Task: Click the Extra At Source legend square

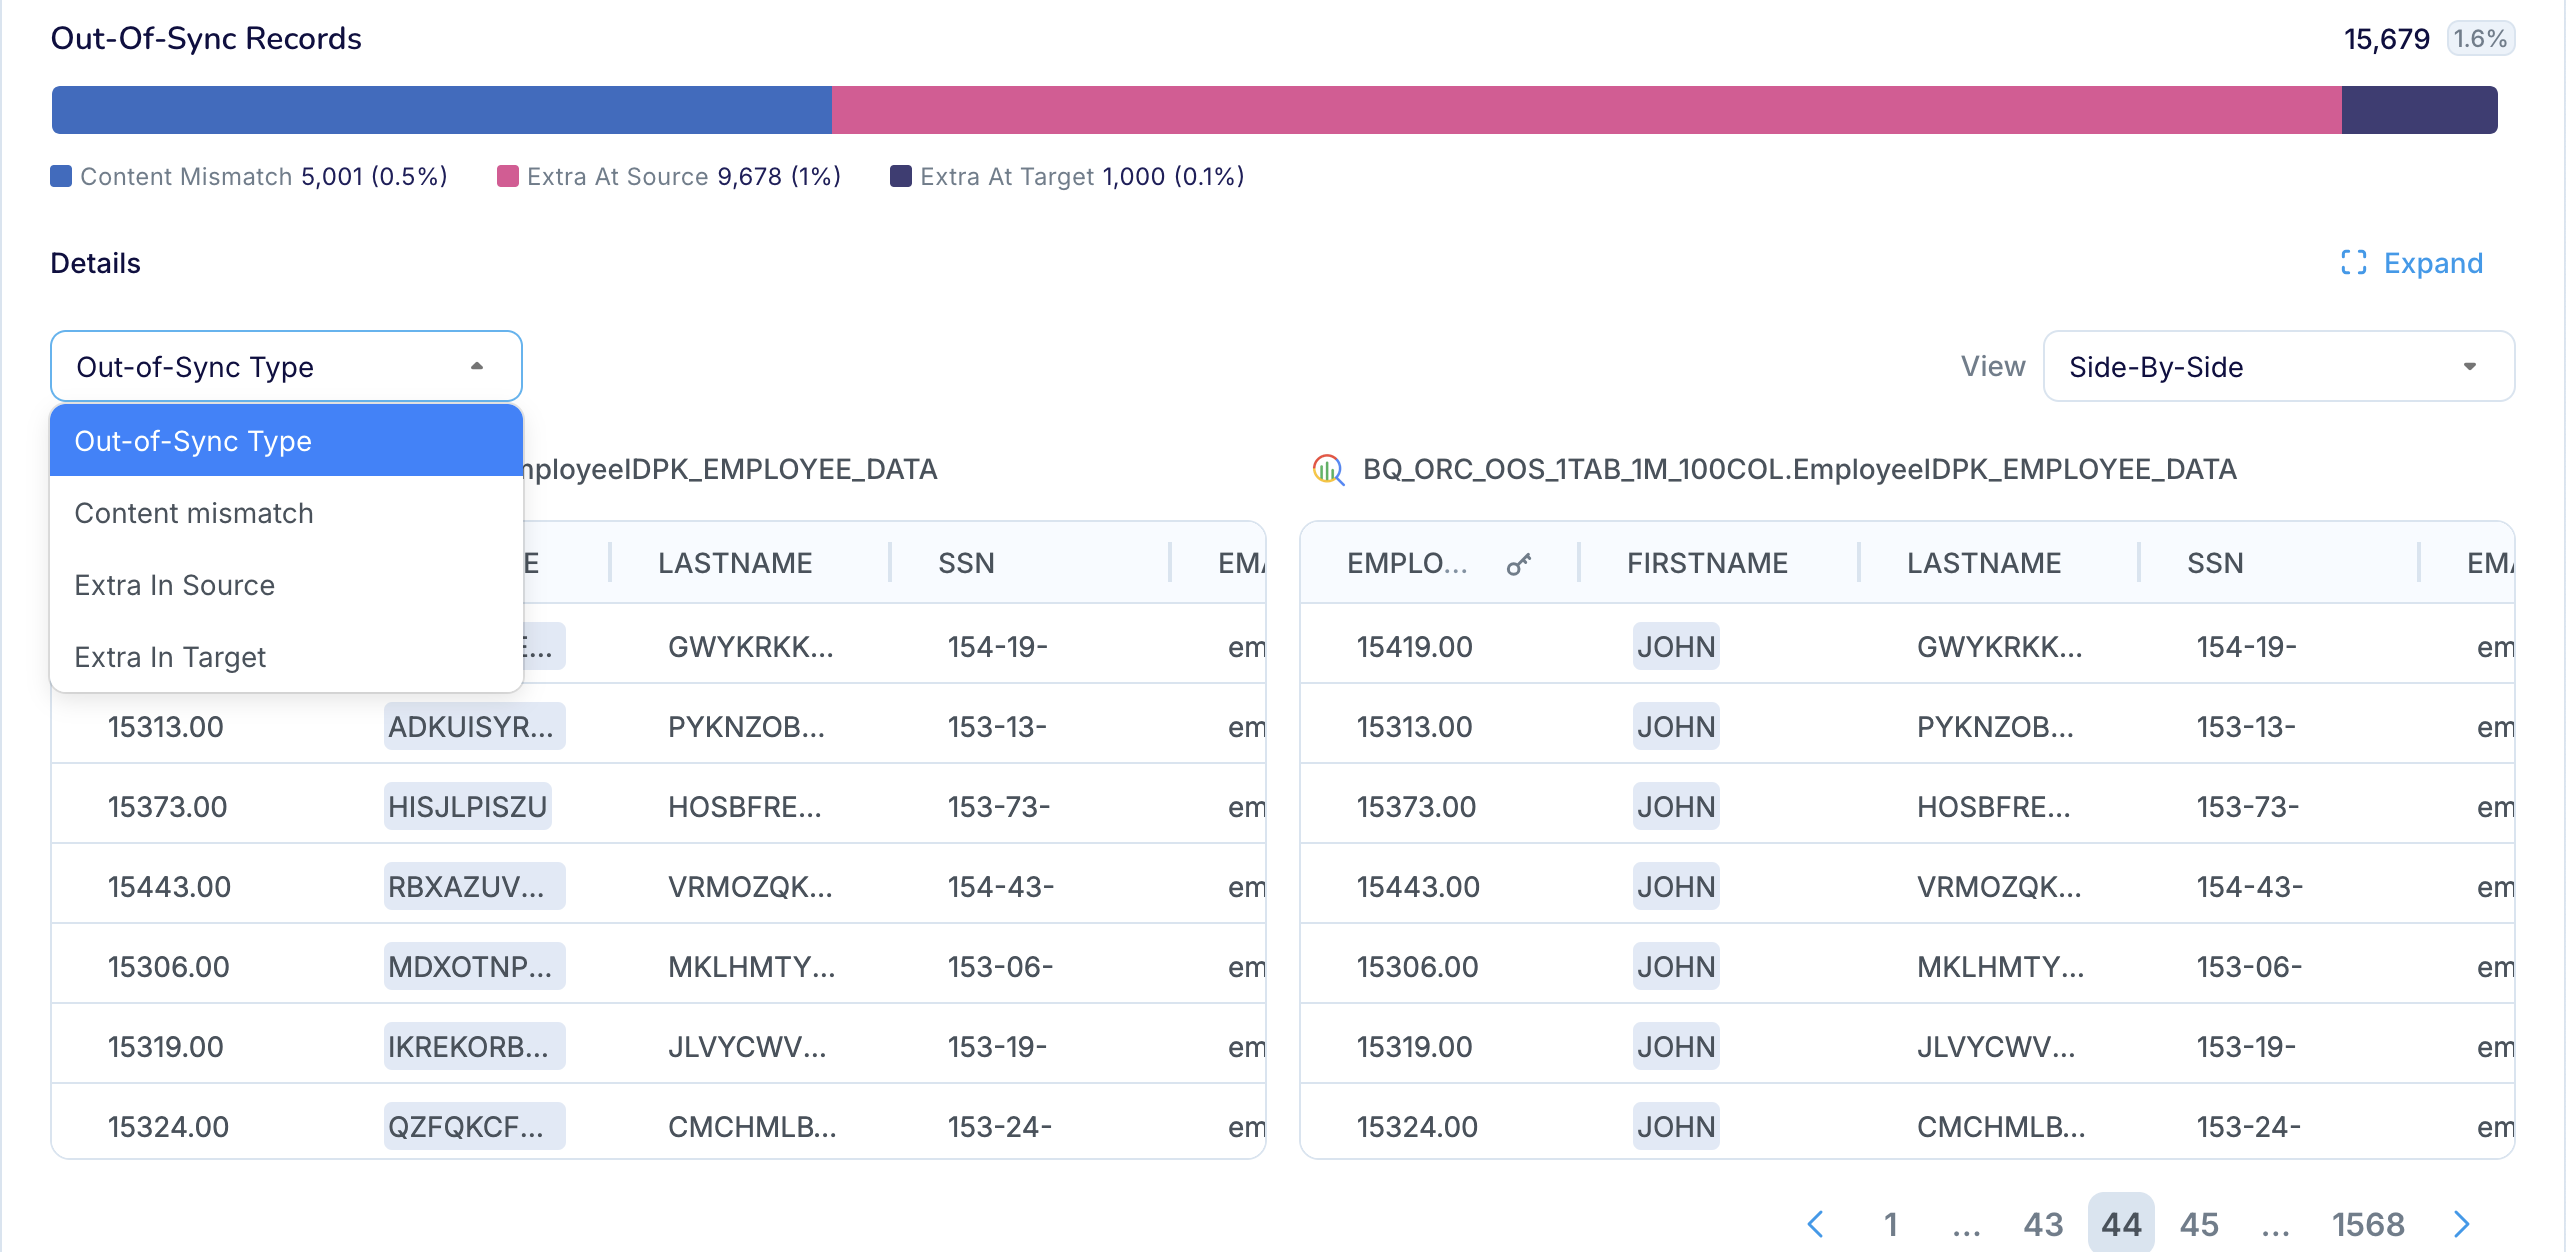Action: 507,175
